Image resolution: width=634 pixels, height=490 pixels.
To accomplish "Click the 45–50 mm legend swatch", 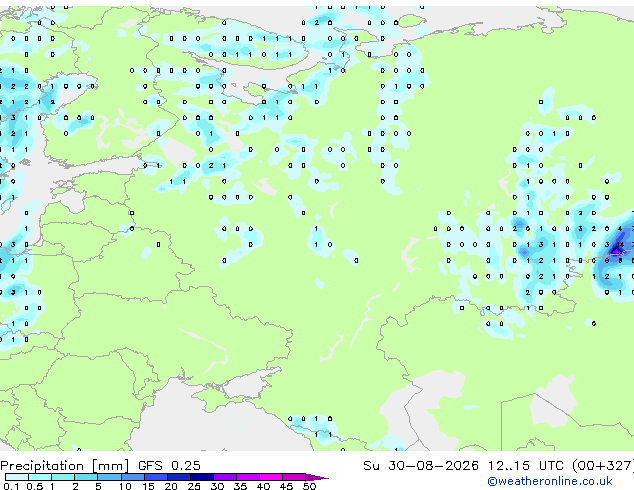I will click(x=294, y=477).
